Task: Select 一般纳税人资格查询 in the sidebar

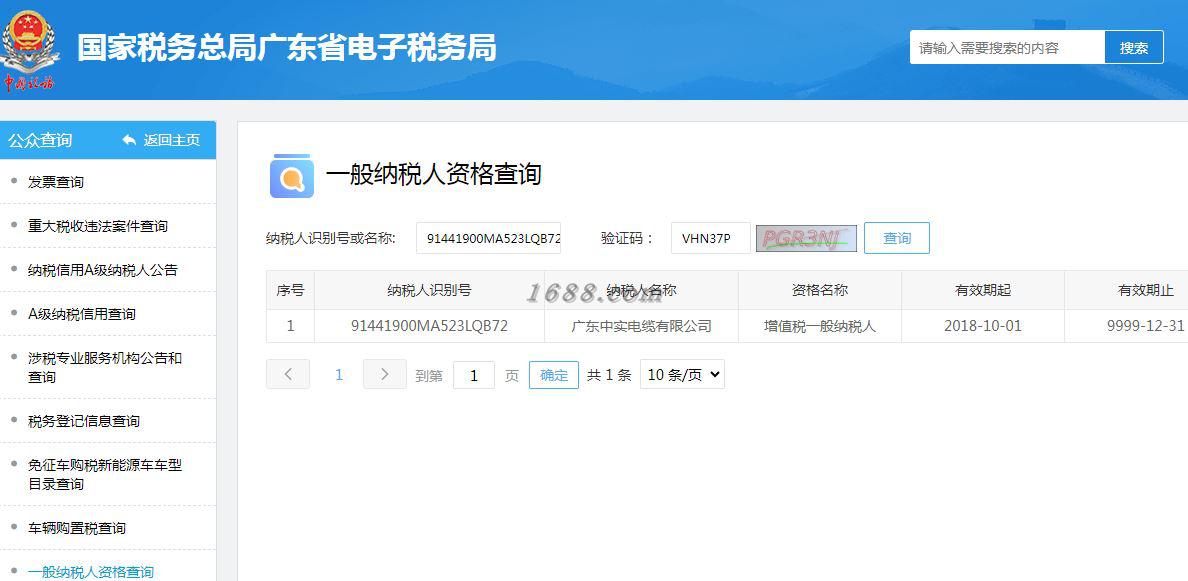Action: point(90,572)
